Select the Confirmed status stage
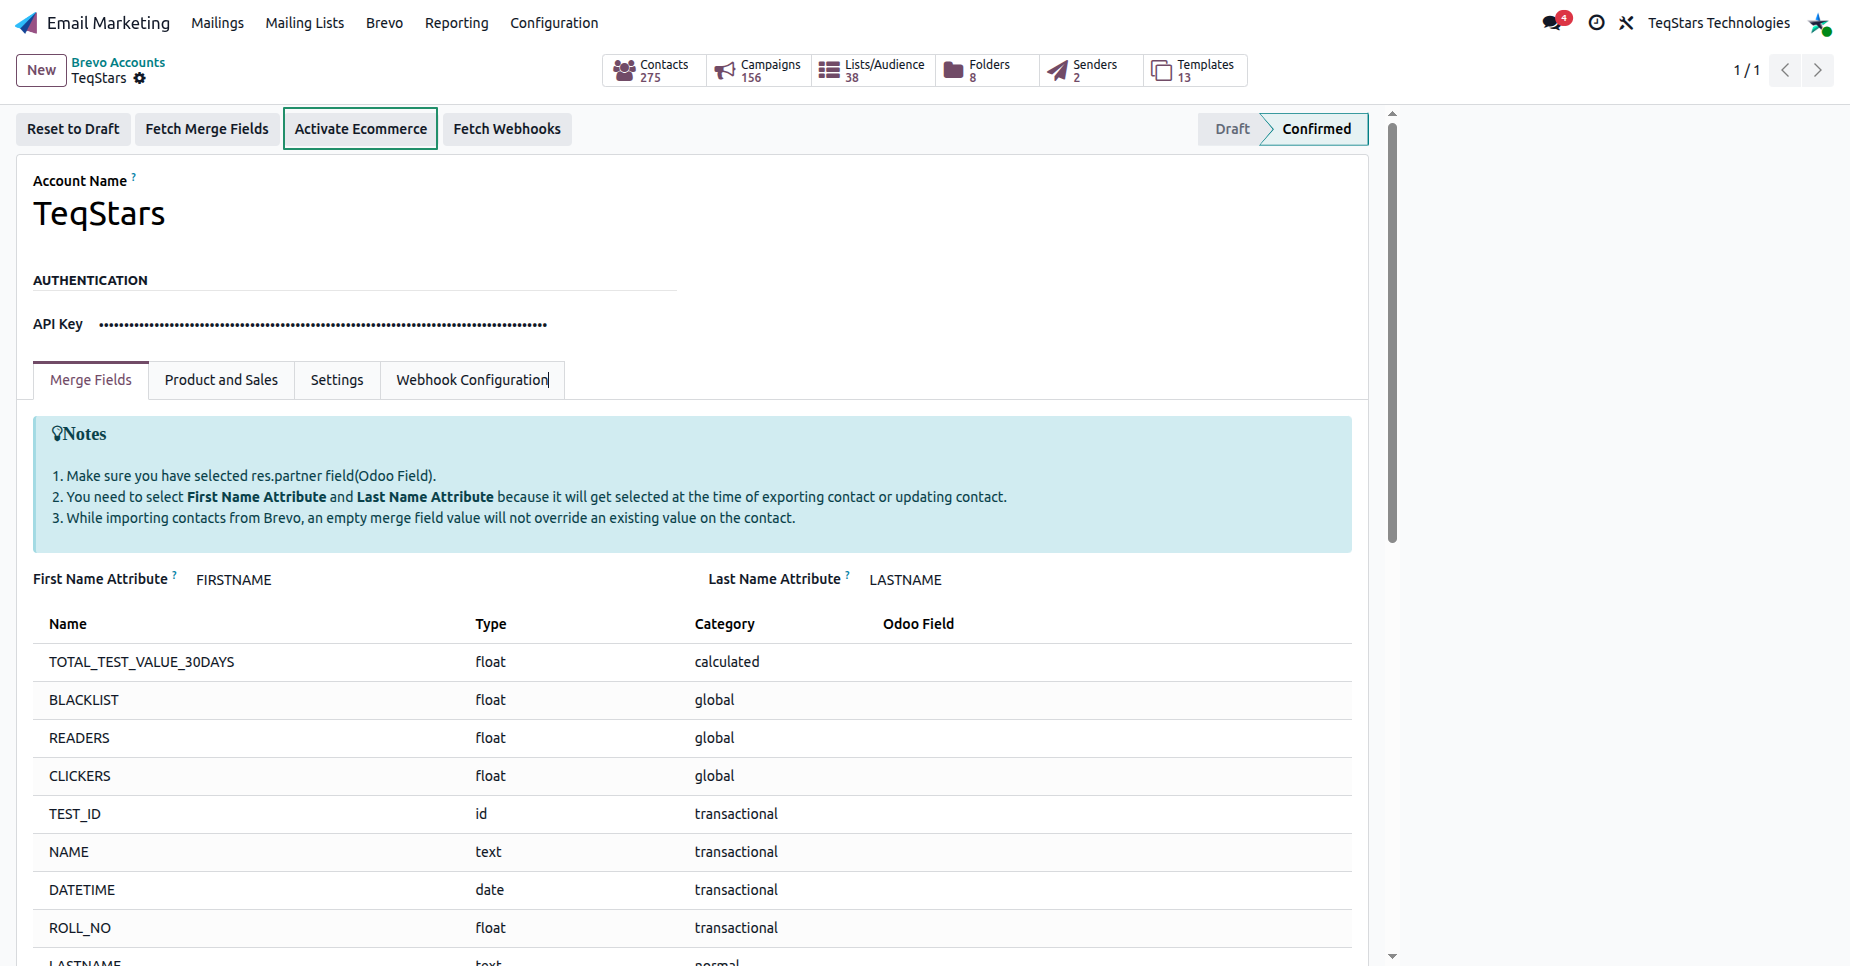This screenshot has width=1850, height=966. [x=1316, y=129]
